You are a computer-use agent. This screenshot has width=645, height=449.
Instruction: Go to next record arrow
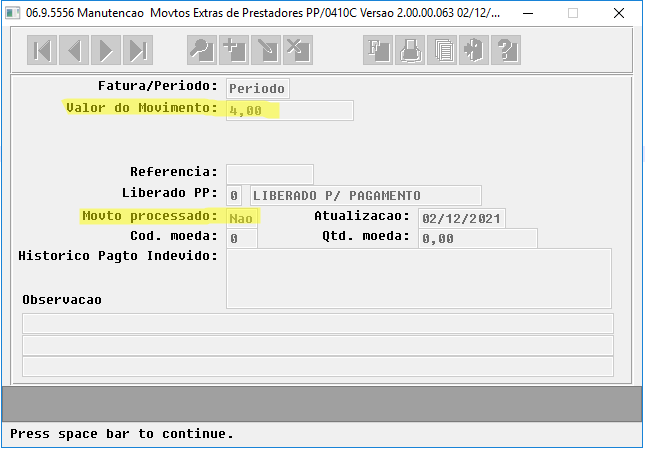(106, 50)
